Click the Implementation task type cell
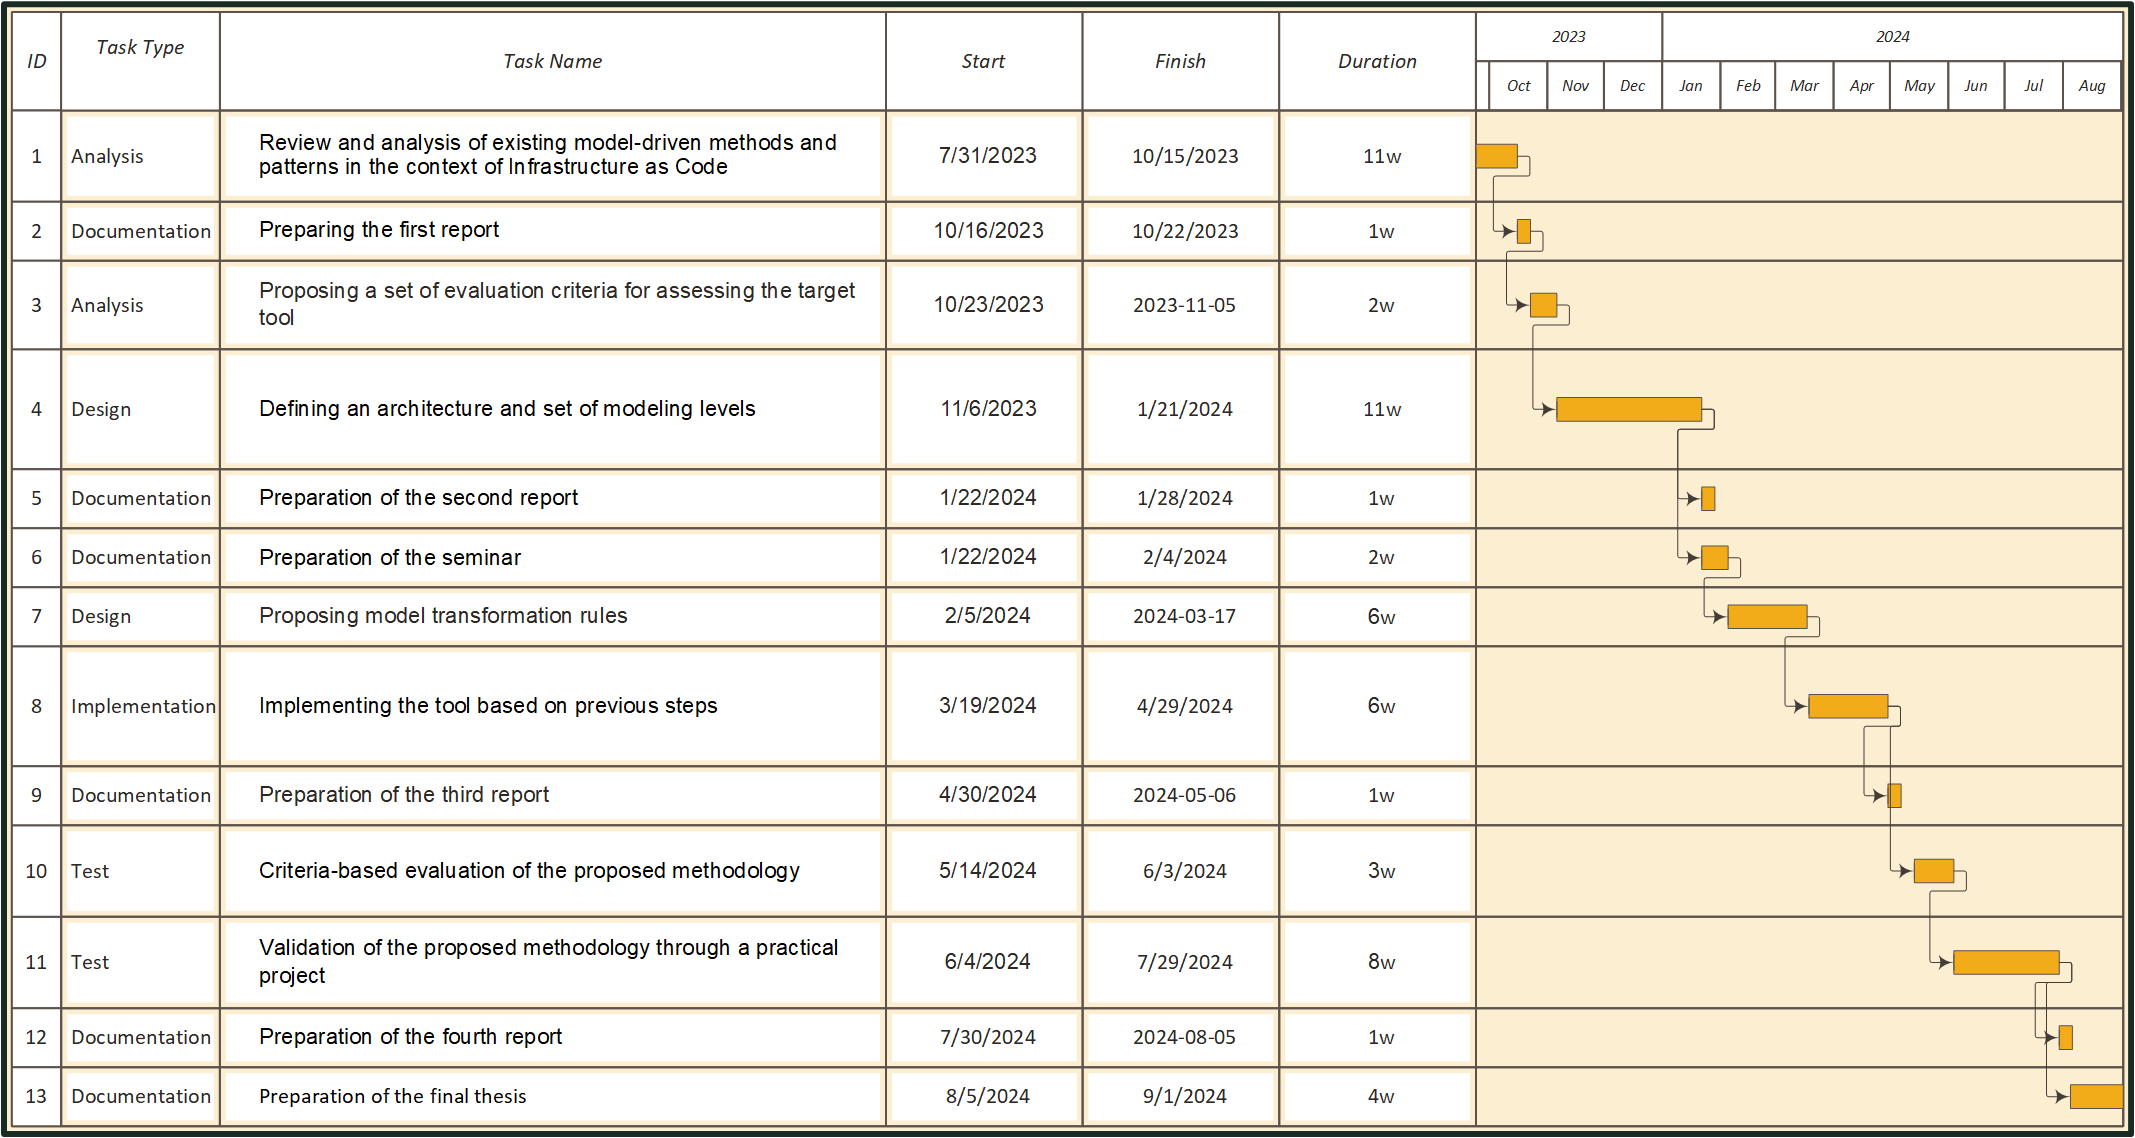 pos(143,706)
